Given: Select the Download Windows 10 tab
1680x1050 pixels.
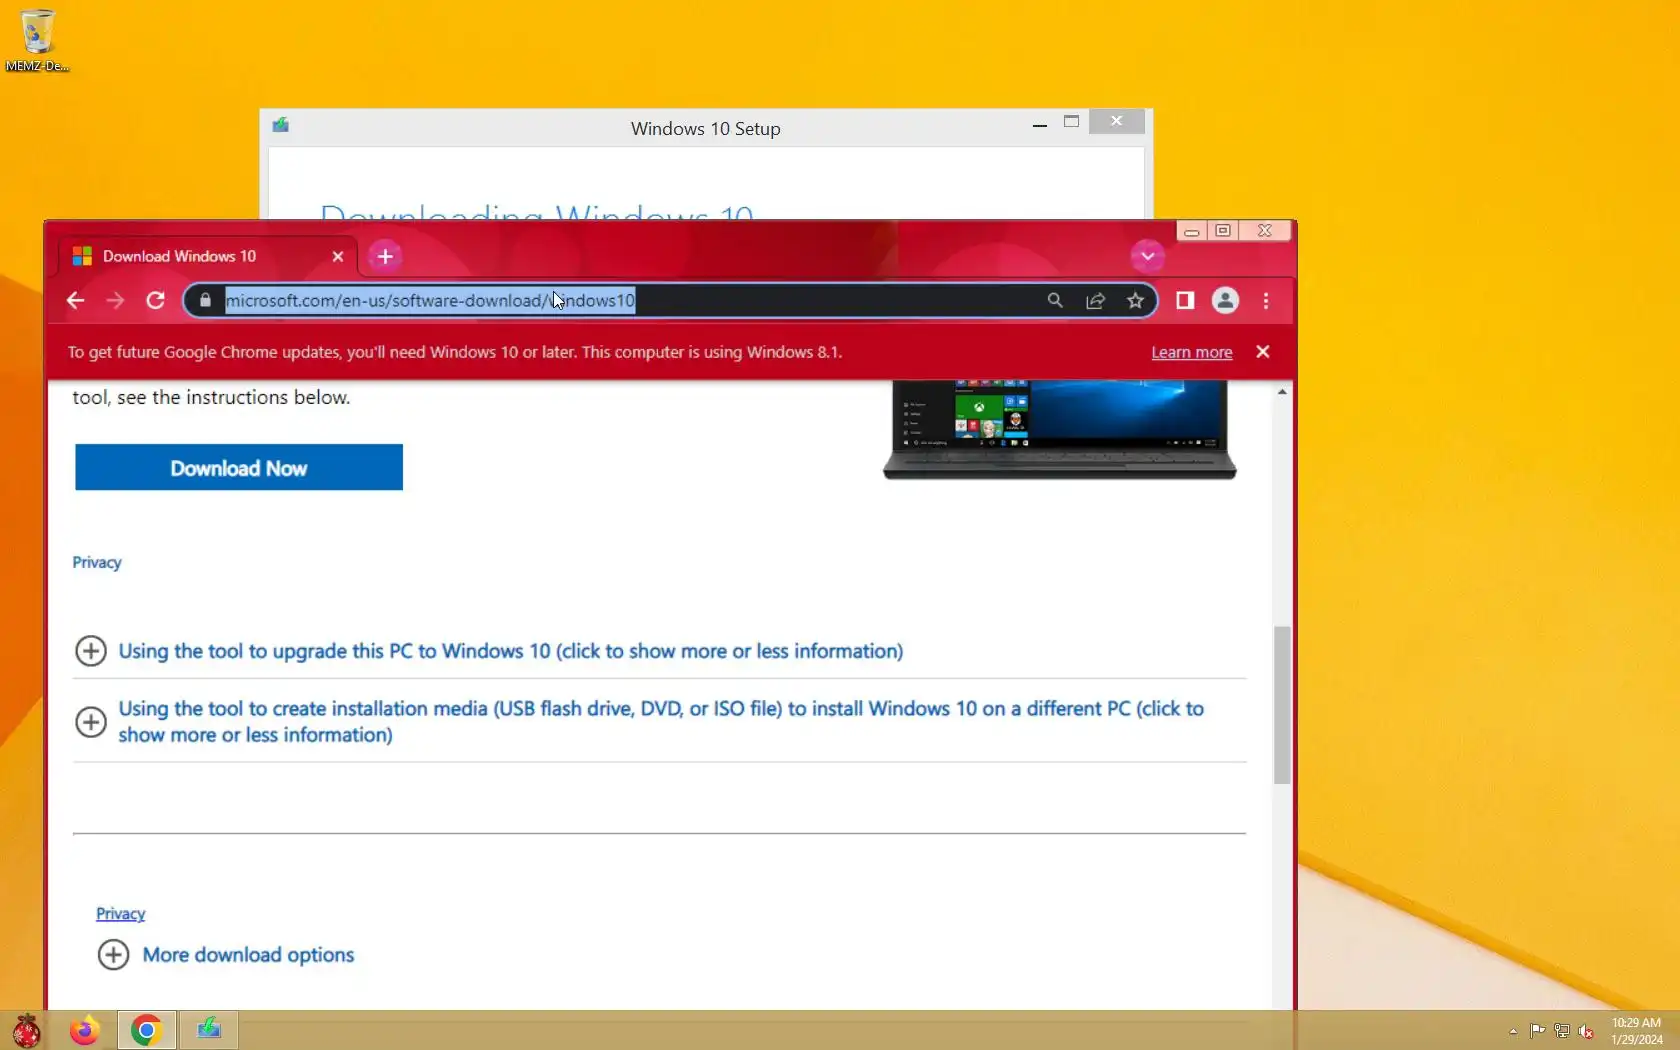Looking at the screenshot, I should click(x=208, y=257).
